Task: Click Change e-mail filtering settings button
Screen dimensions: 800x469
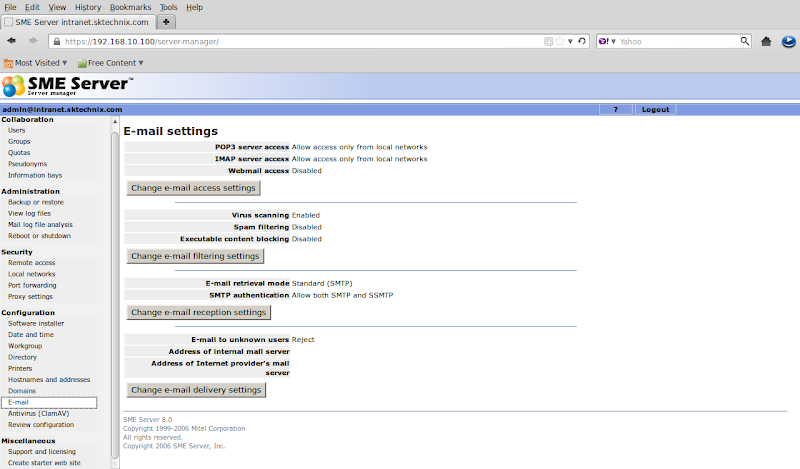Action: coord(195,256)
